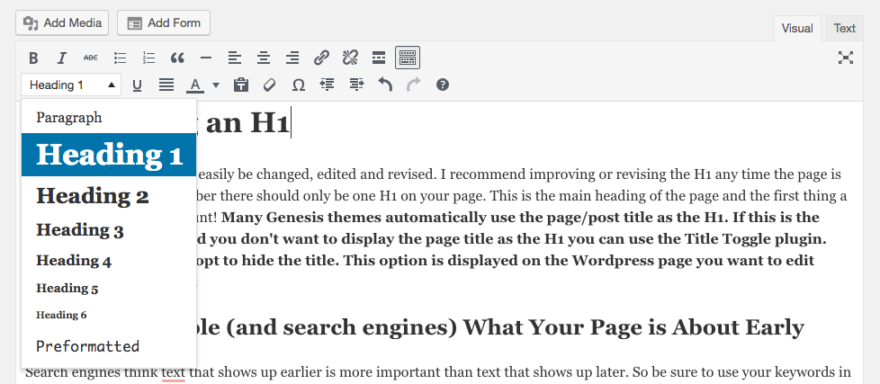Apply the current text color
This screenshot has height=384, width=880.
click(x=195, y=85)
